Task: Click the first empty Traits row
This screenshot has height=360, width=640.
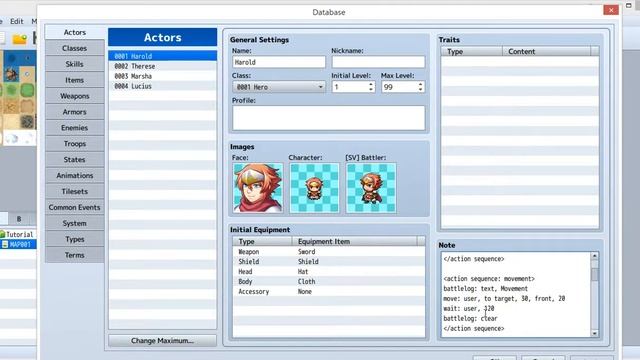Action: coord(520,62)
